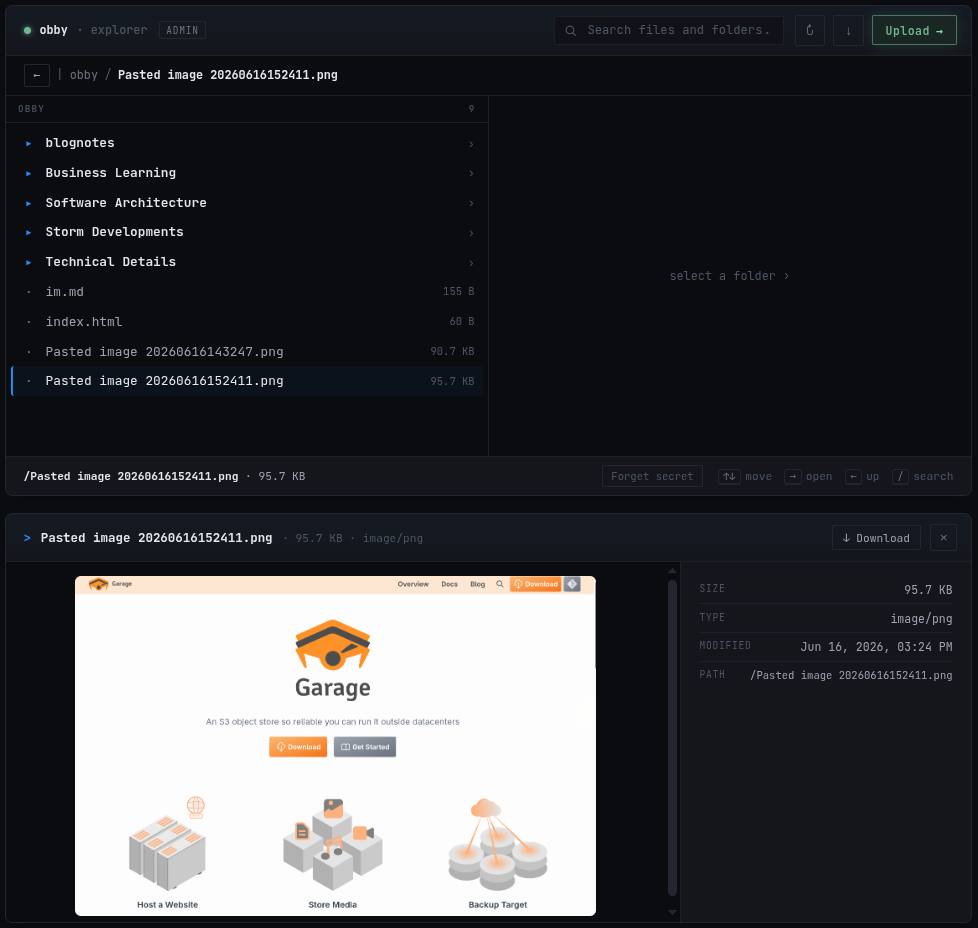This screenshot has width=978, height=928.
Task: Open Software Architecture via its right chevron
Action: (471, 203)
